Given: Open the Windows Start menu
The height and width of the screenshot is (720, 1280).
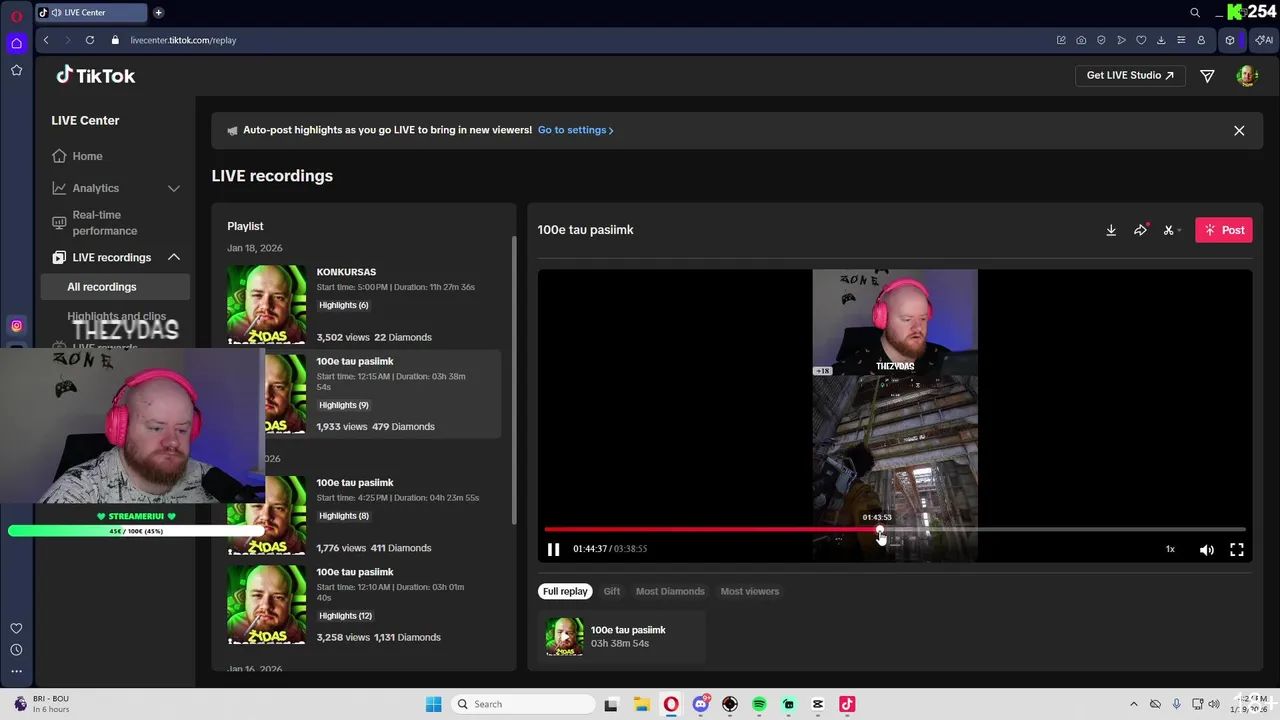Looking at the screenshot, I should pyautogui.click(x=433, y=704).
